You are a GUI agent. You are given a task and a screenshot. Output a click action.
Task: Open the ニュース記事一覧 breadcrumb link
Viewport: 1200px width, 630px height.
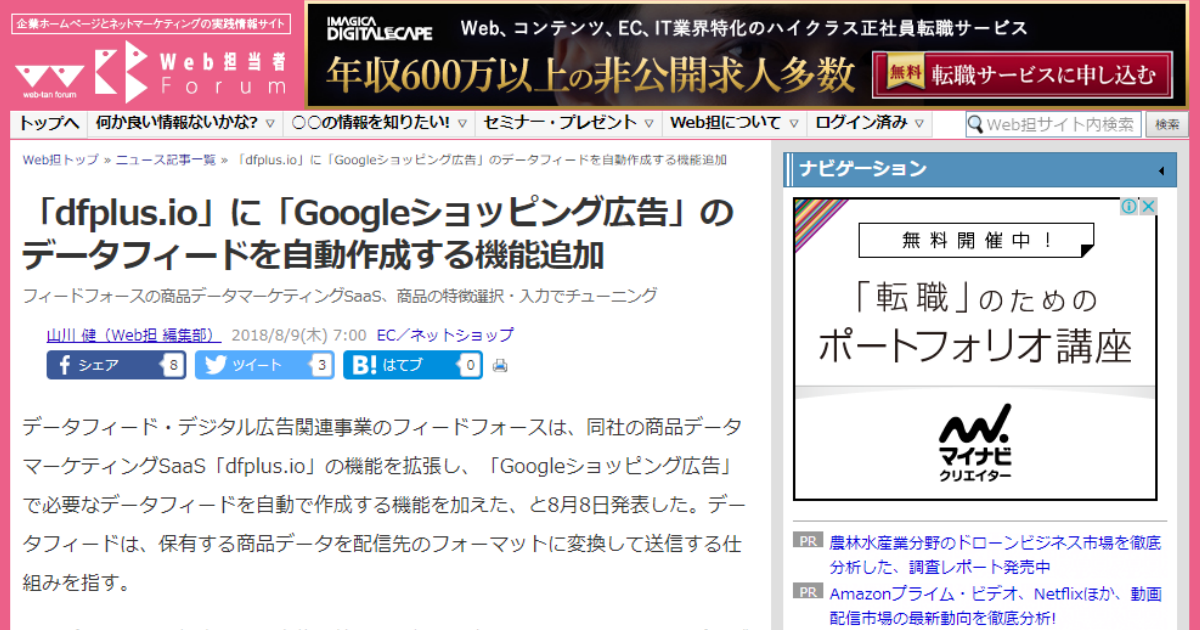click(x=166, y=159)
